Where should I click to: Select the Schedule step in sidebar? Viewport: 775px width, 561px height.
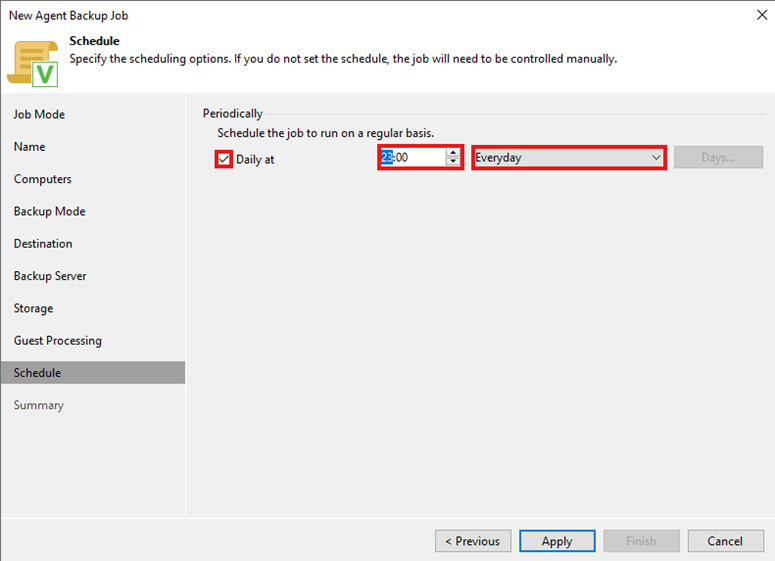tap(38, 373)
